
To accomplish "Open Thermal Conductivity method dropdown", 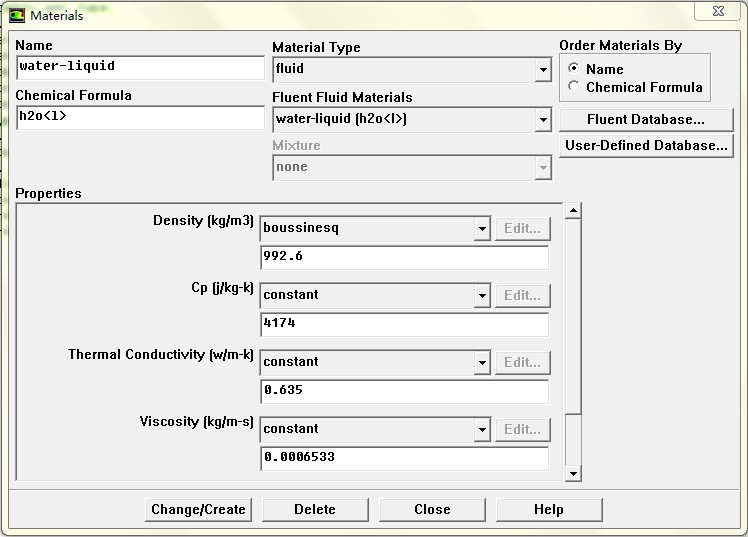I will click(482, 362).
